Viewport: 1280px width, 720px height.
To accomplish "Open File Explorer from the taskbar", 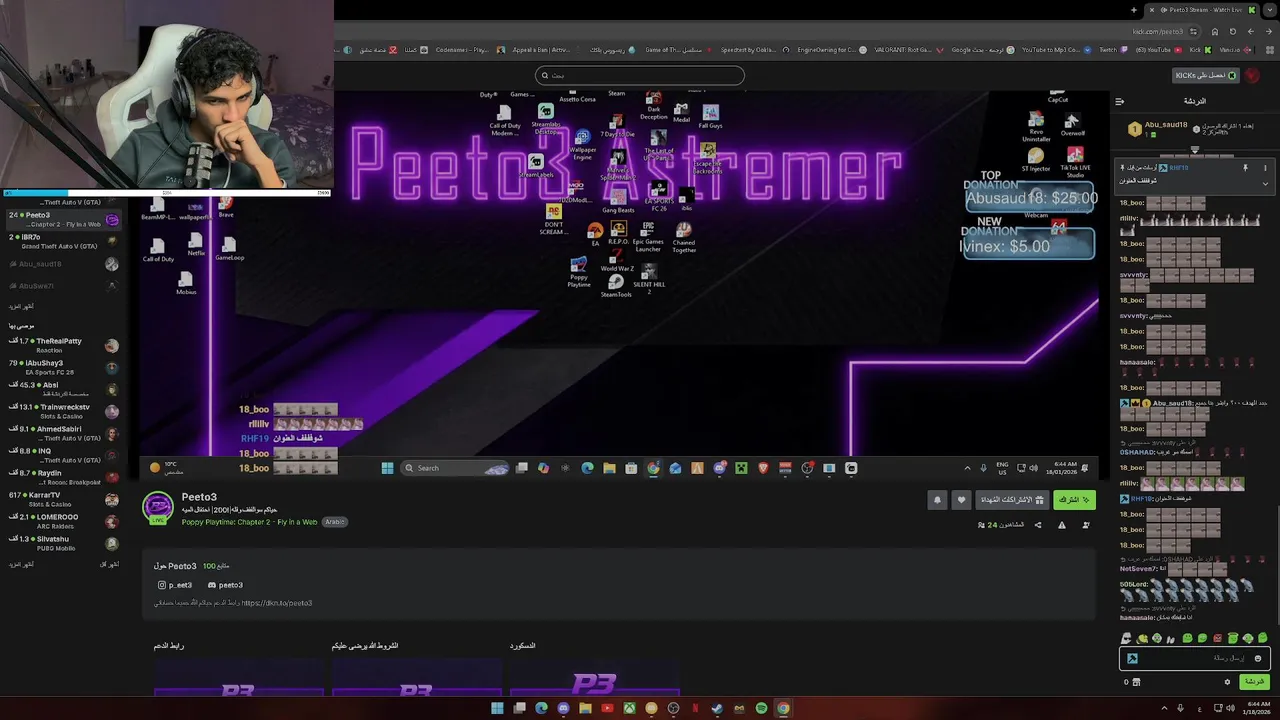I will point(585,709).
